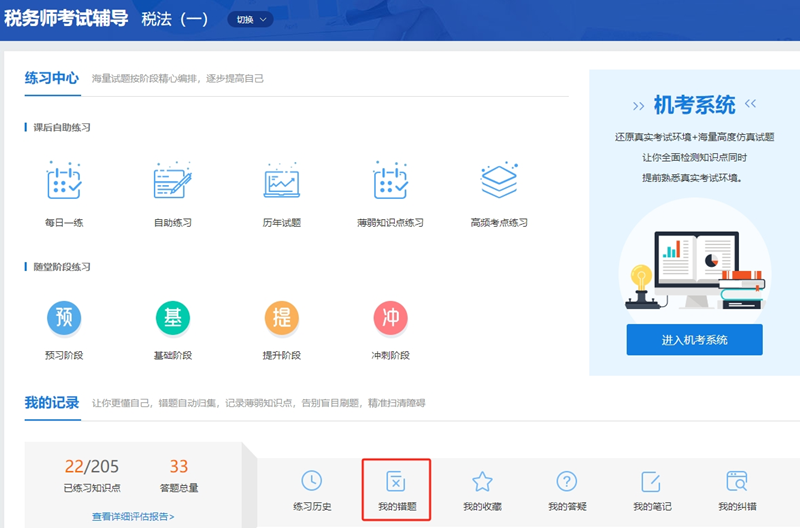Select the orange 提 stage icon
Viewport: 800px width, 528px height.
[282, 318]
